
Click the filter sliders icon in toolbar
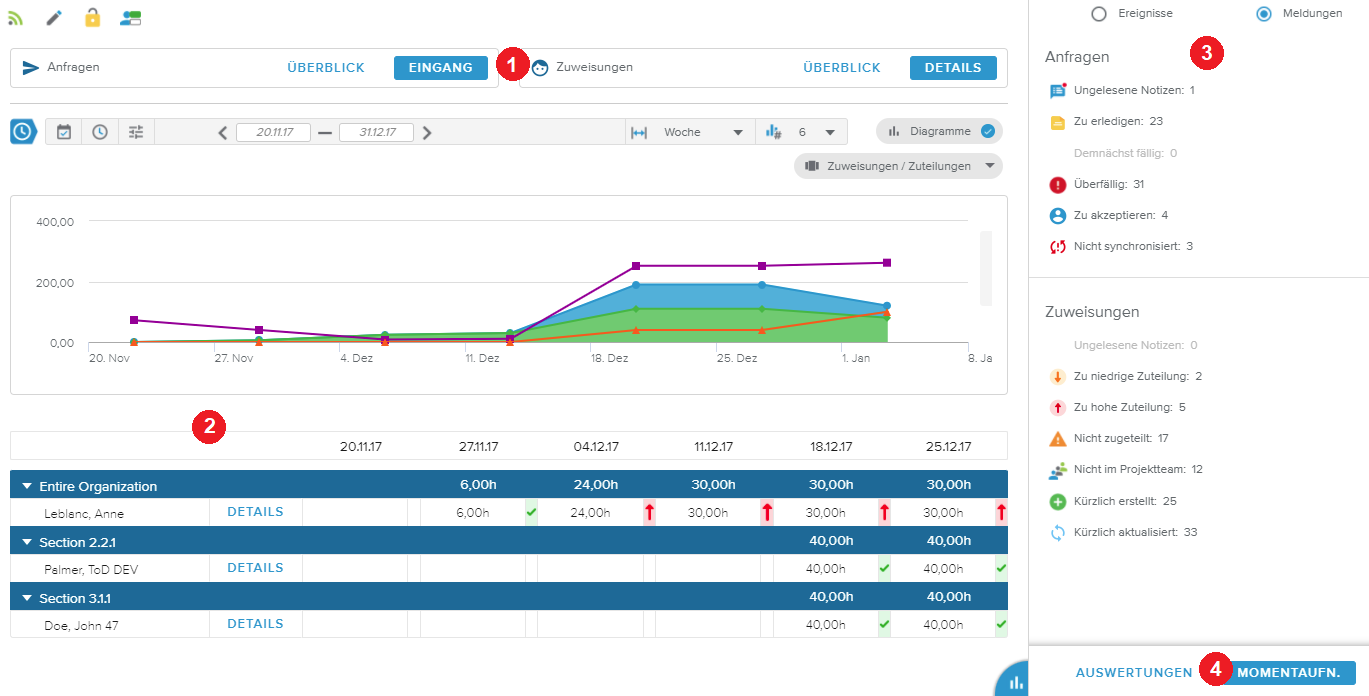point(136,132)
